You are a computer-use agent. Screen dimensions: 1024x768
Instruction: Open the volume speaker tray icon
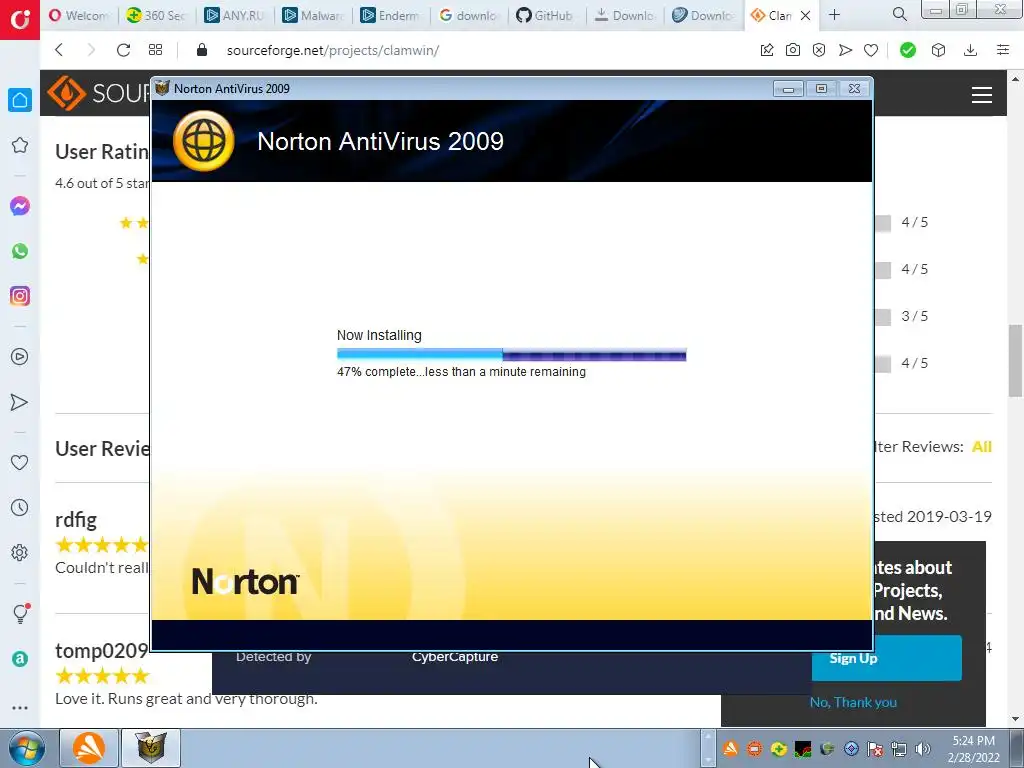pyautogui.click(x=923, y=749)
